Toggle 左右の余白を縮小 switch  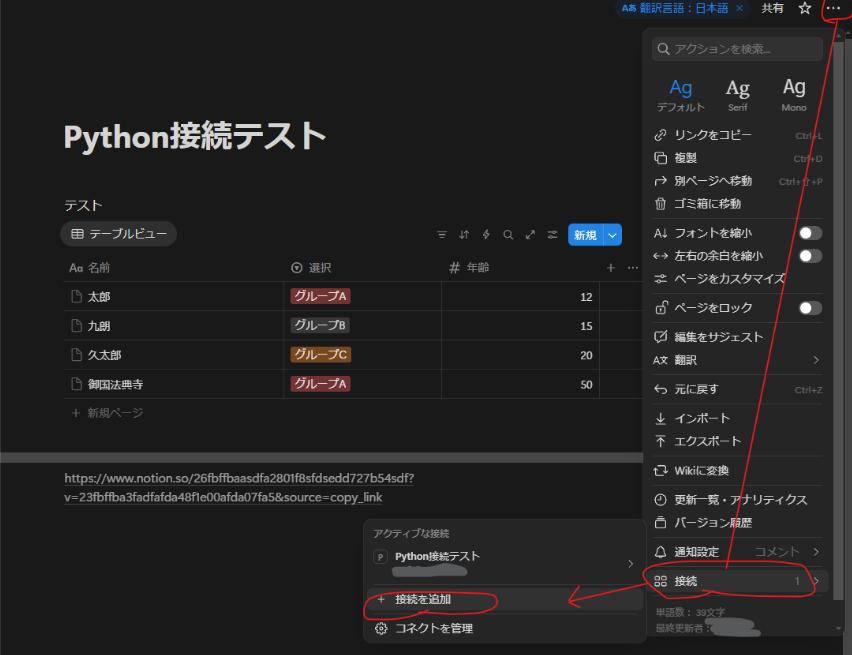pyautogui.click(x=810, y=256)
